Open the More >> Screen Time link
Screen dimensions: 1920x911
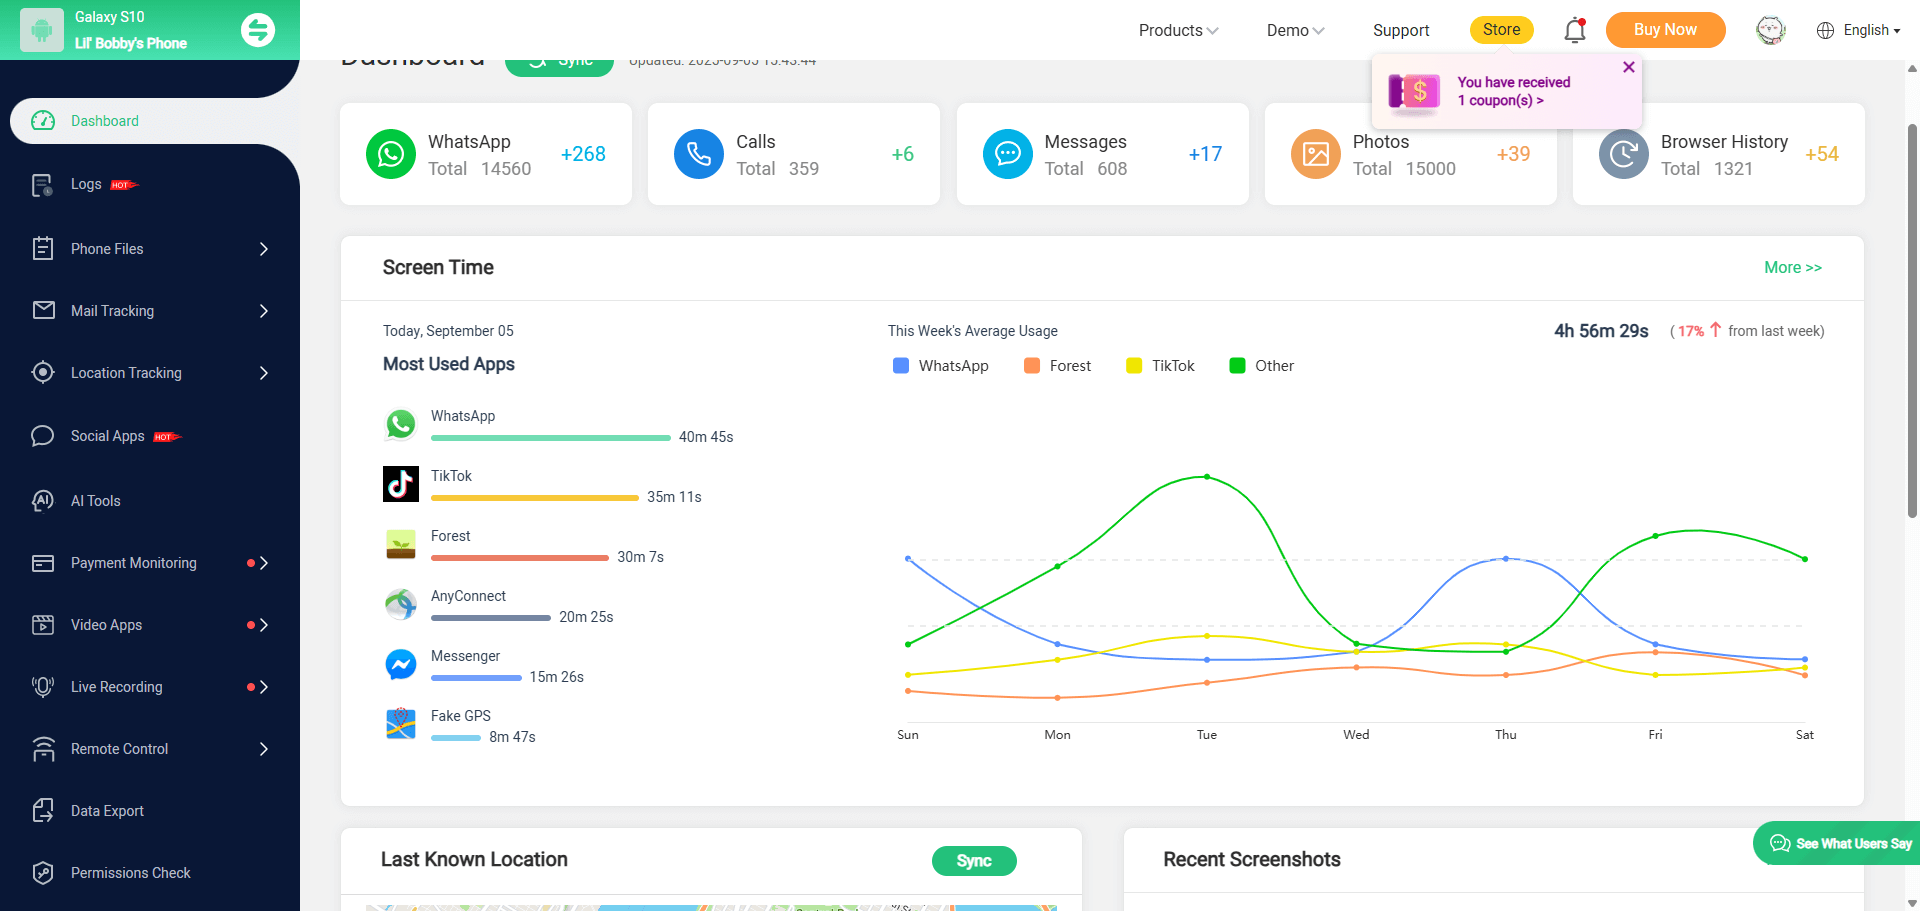coord(1792,267)
